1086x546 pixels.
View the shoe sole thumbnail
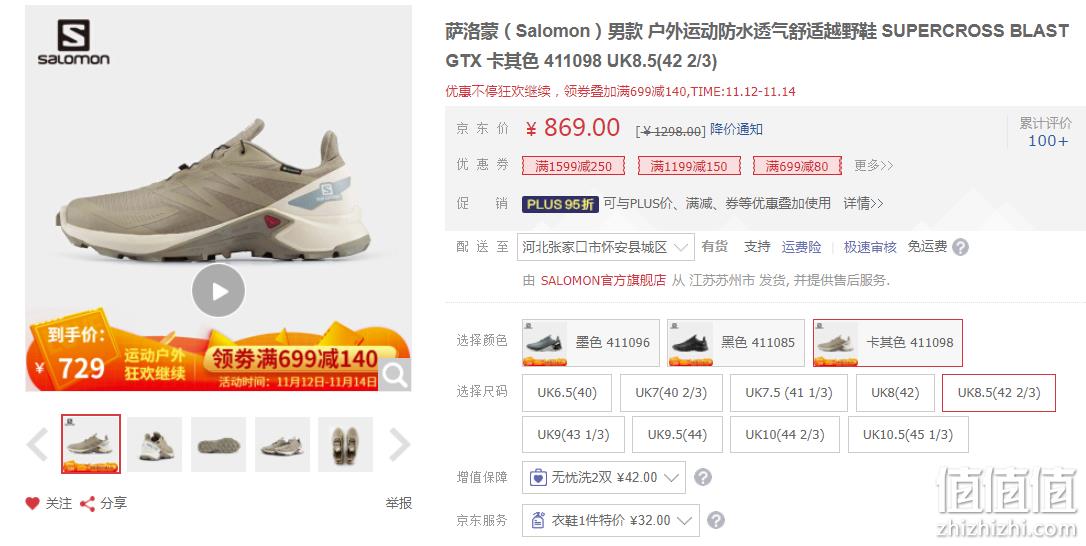[x=218, y=445]
